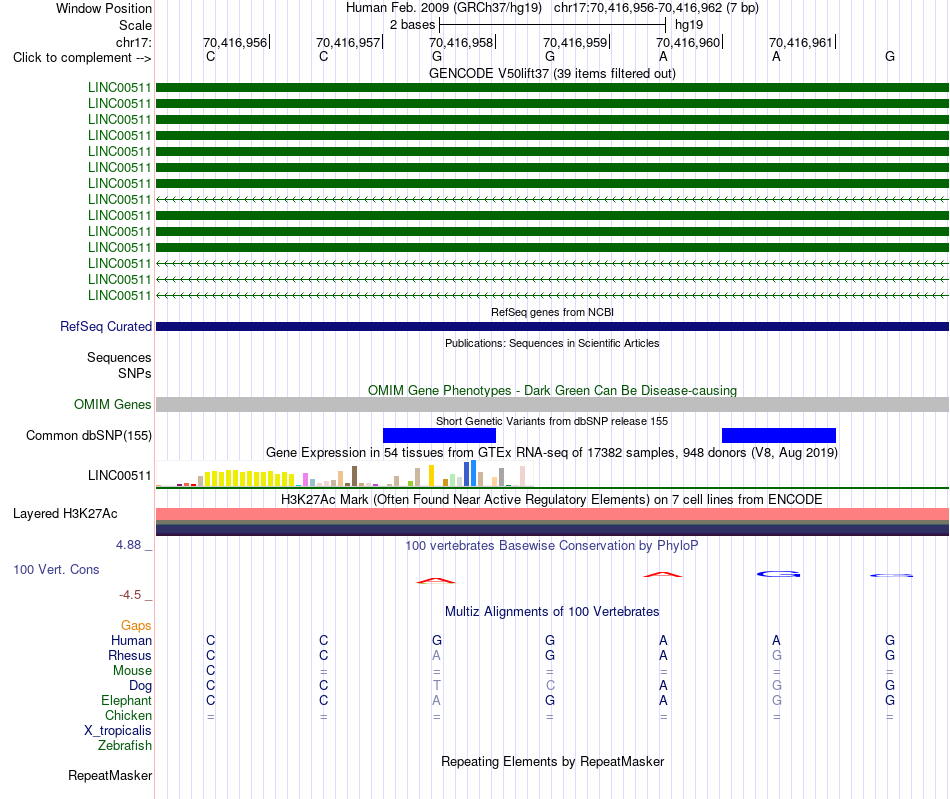Click the LINC00511 label beside the GTEx bar chart

point(120,476)
